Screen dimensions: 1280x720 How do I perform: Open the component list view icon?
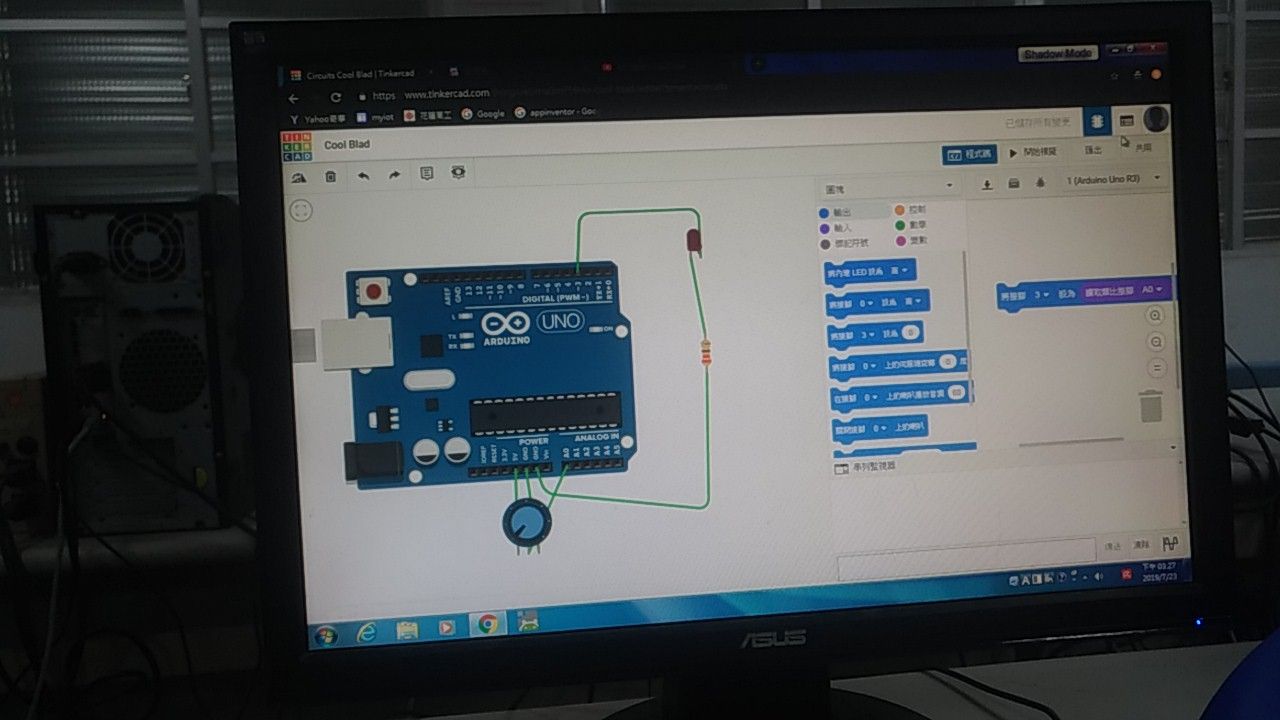(x=1126, y=121)
